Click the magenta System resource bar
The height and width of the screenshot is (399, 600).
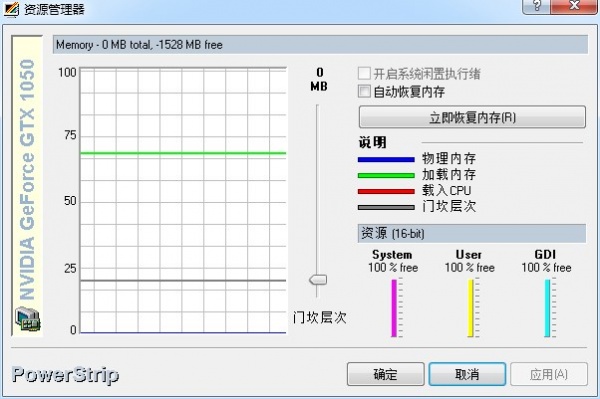point(394,308)
